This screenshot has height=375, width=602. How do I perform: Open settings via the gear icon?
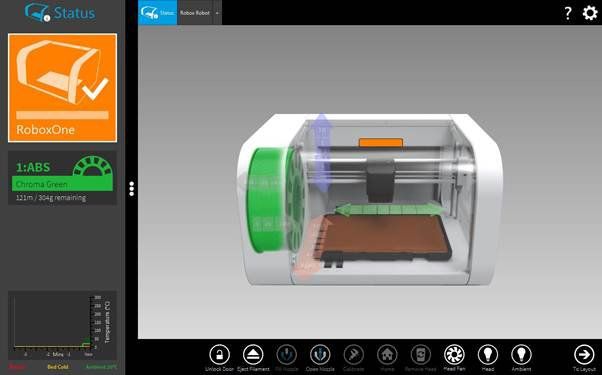click(x=590, y=13)
